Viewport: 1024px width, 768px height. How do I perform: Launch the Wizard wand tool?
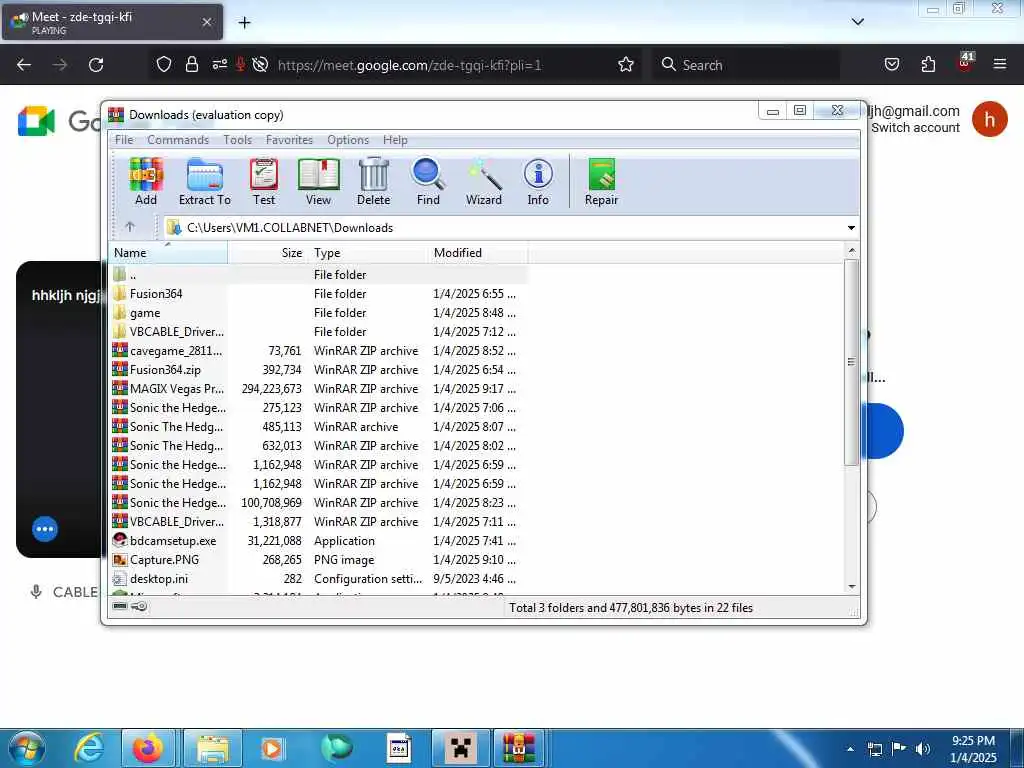484,182
